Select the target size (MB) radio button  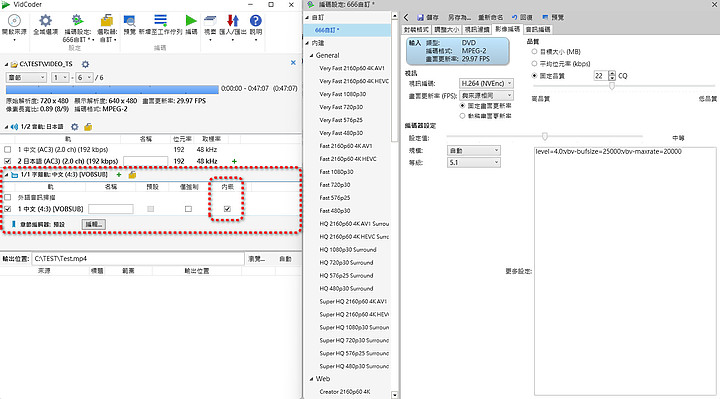(x=534, y=52)
